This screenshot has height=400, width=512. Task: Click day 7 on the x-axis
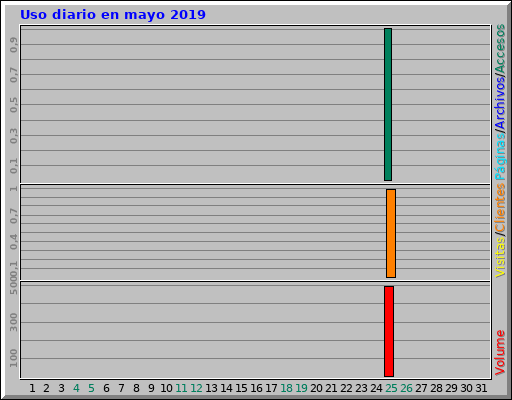(121, 388)
